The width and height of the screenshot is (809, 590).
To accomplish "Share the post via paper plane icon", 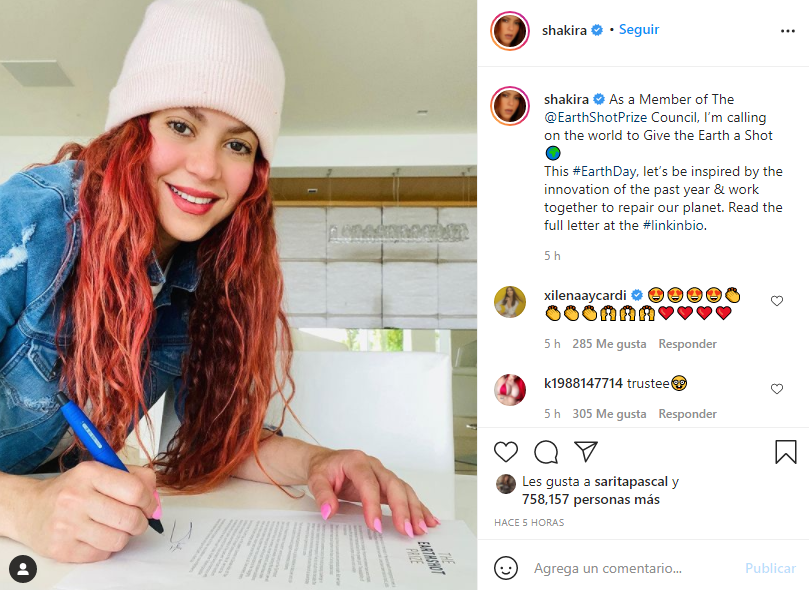I will click(586, 451).
